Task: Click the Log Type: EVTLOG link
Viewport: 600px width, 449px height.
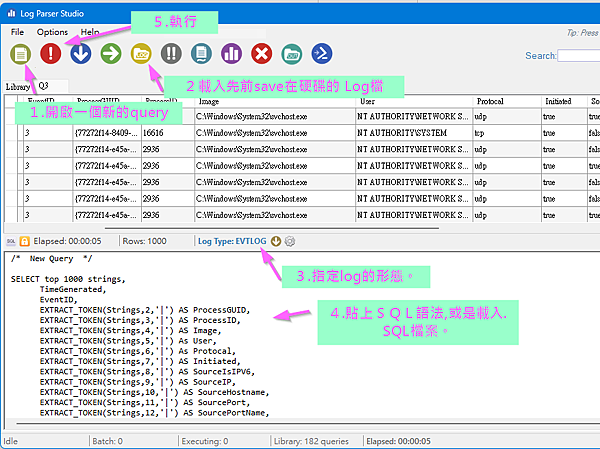Action: tap(232, 241)
